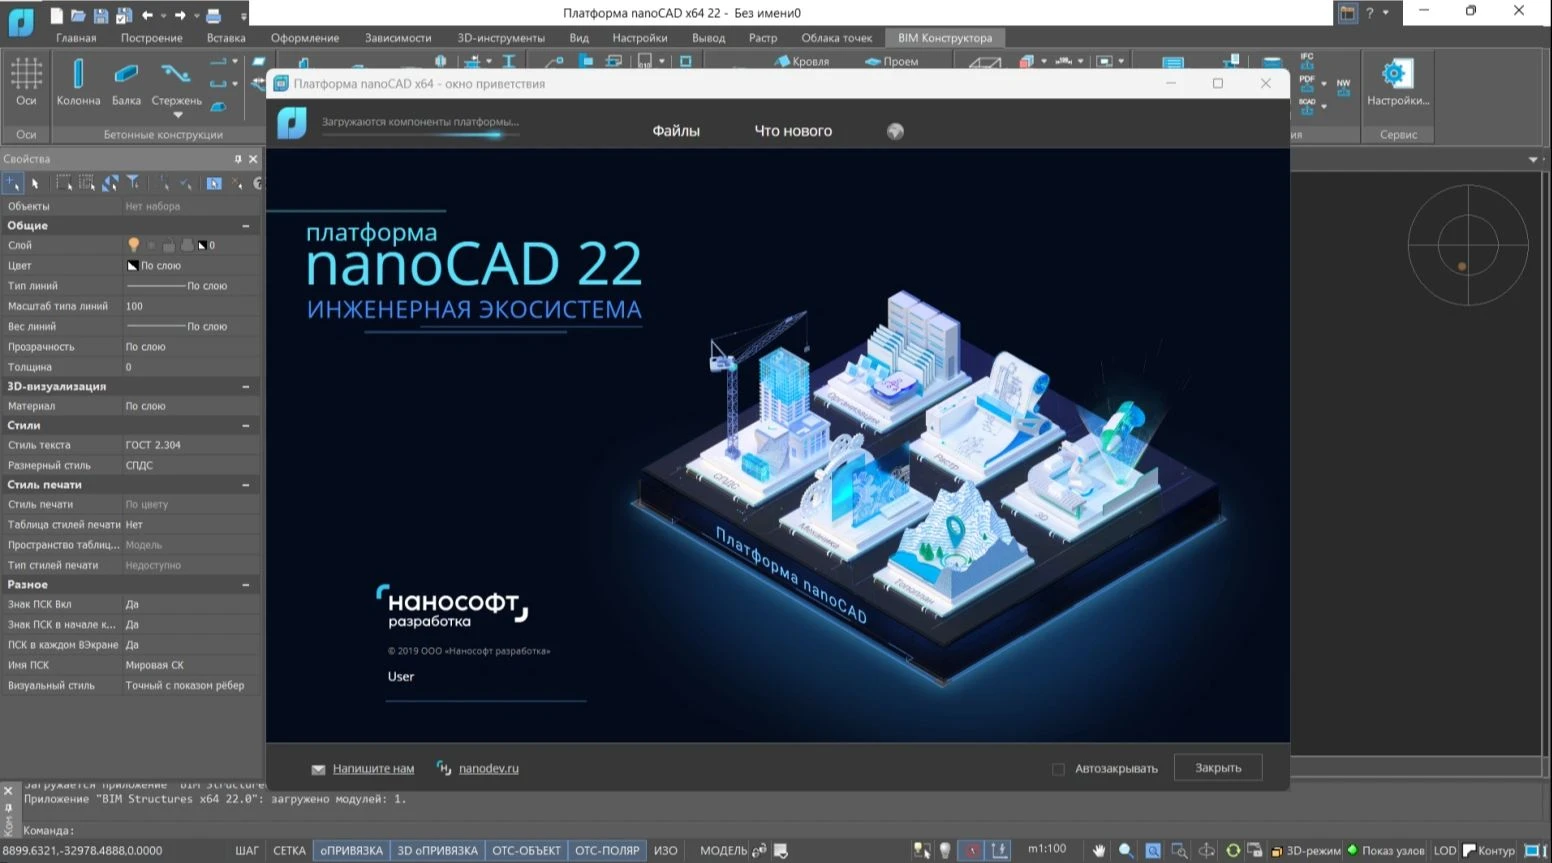Activate the pan hand tool in status bar
This screenshot has width=1552, height=863.
[x=1099, y=850]
